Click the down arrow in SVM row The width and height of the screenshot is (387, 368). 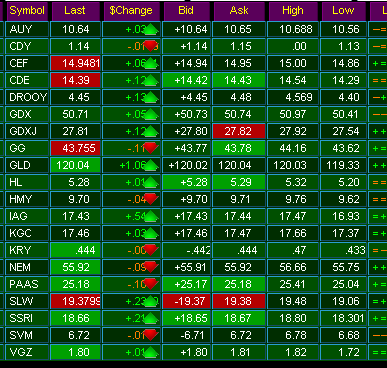tap(151, 335)
